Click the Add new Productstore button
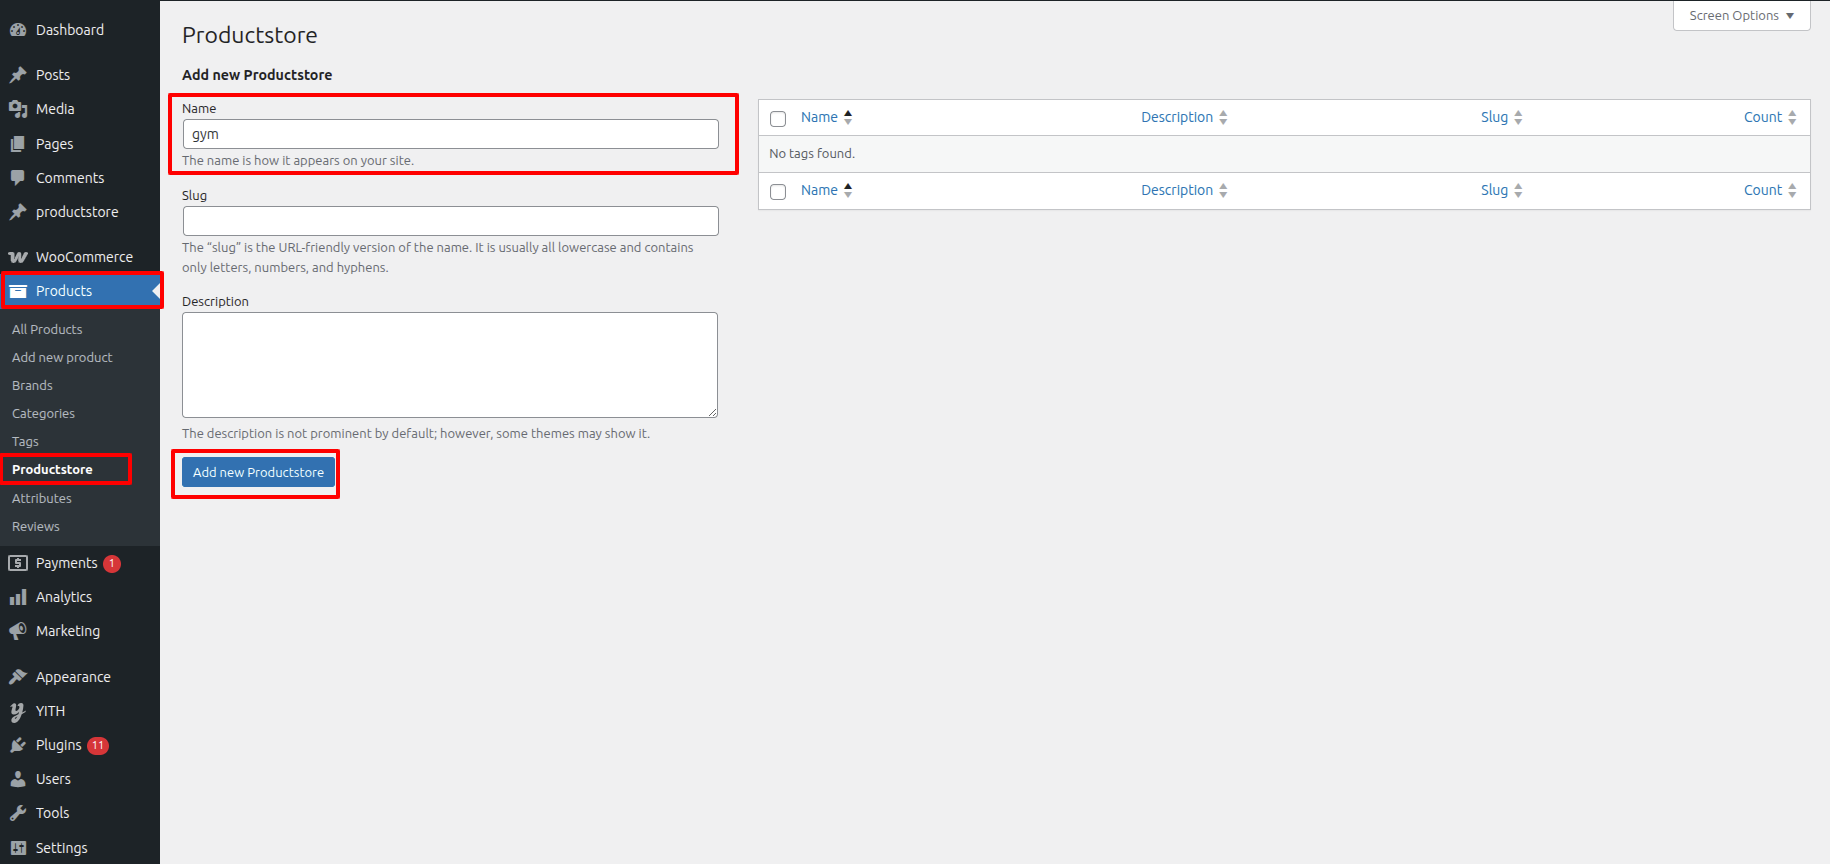The width and height of the screenshot is (1830, 864). 258,472
